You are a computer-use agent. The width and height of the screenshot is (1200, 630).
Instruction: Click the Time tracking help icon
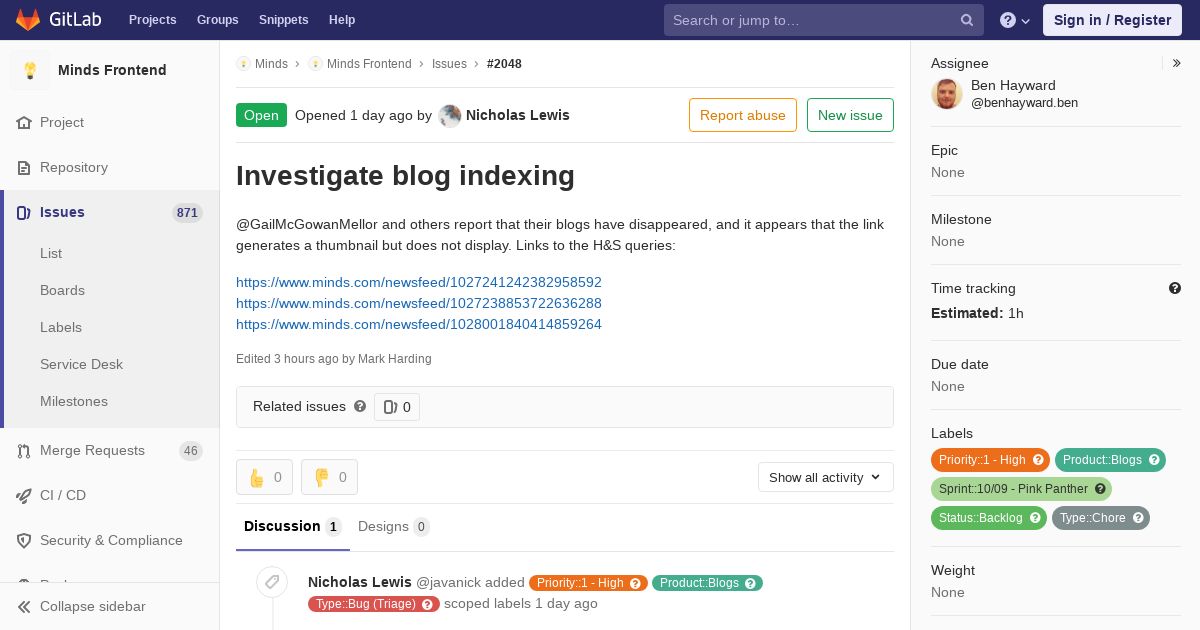click(1175, 288)
